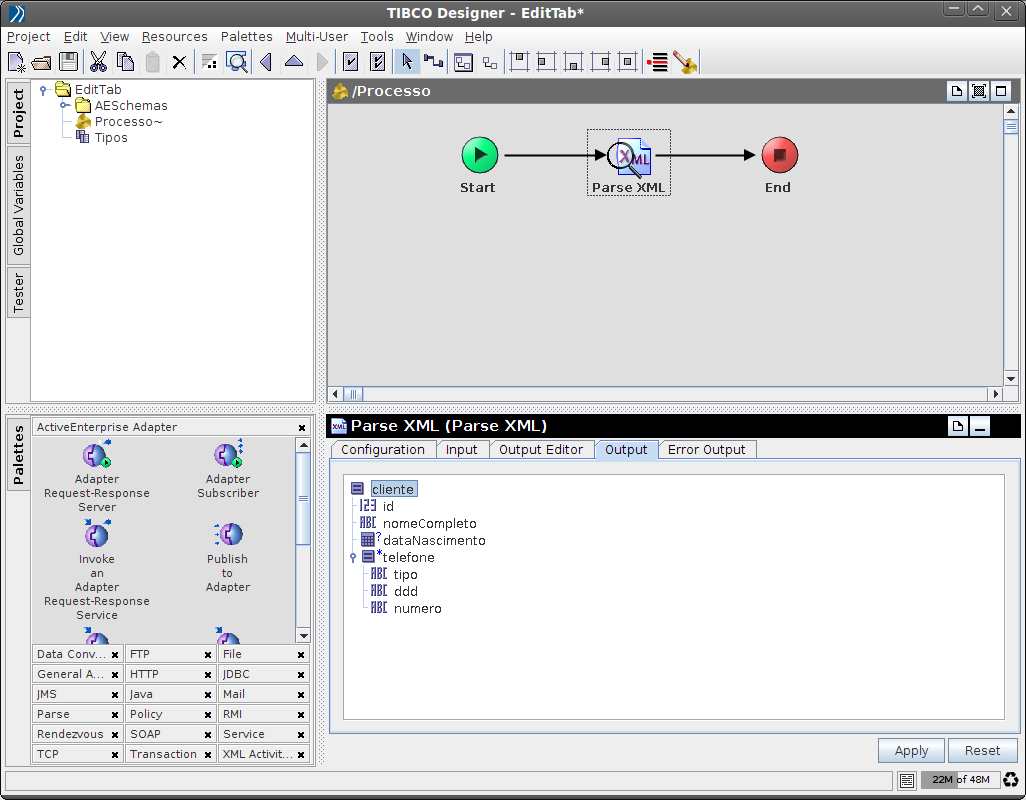Switch to the Output Editor tab
Viewport: 1026px width, 800px height.
pos(540,450)
